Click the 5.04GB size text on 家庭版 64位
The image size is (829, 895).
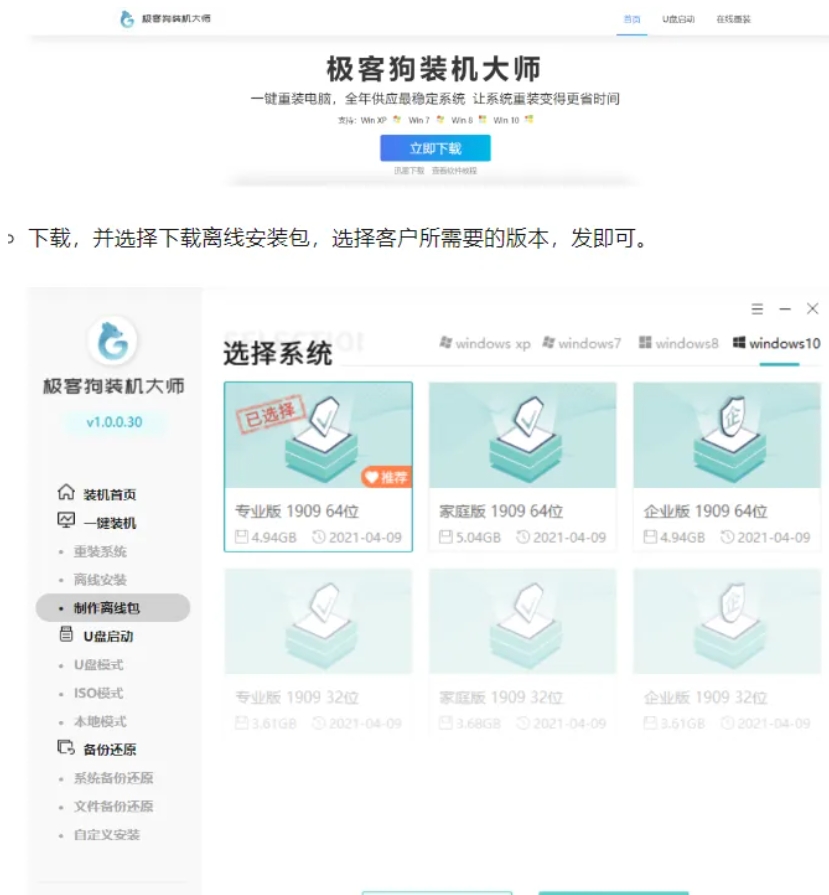[478, 538]
